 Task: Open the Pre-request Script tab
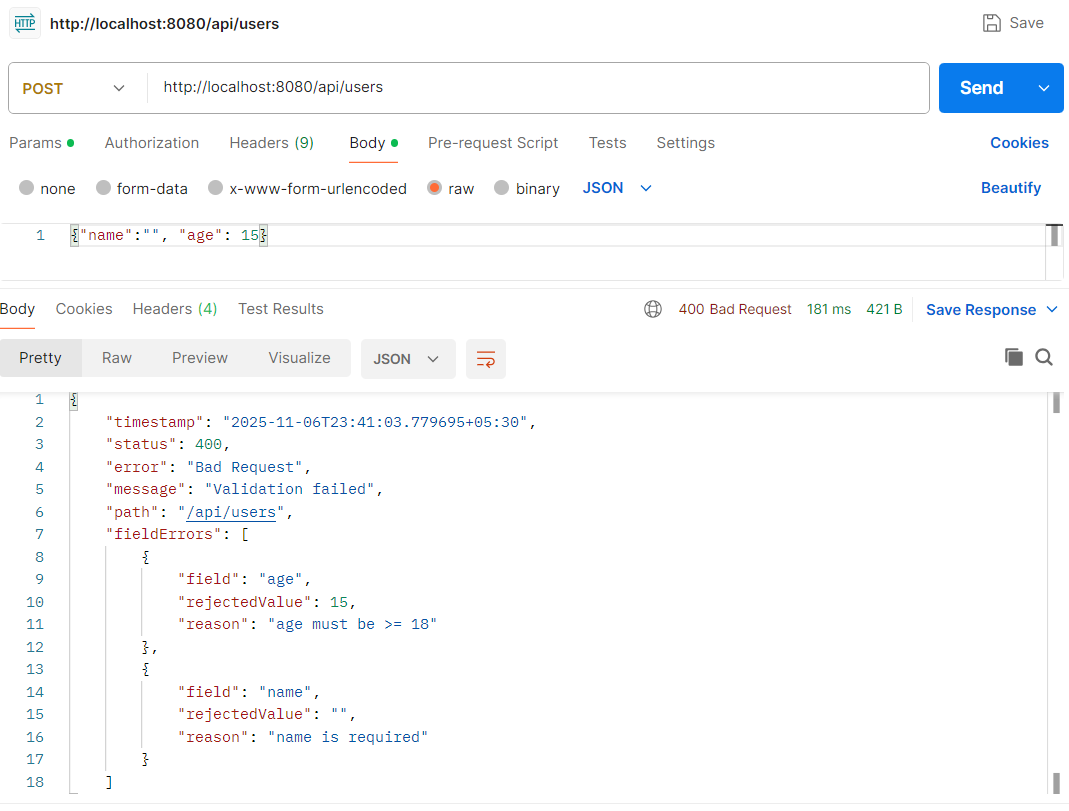click(x=493, y=143)
